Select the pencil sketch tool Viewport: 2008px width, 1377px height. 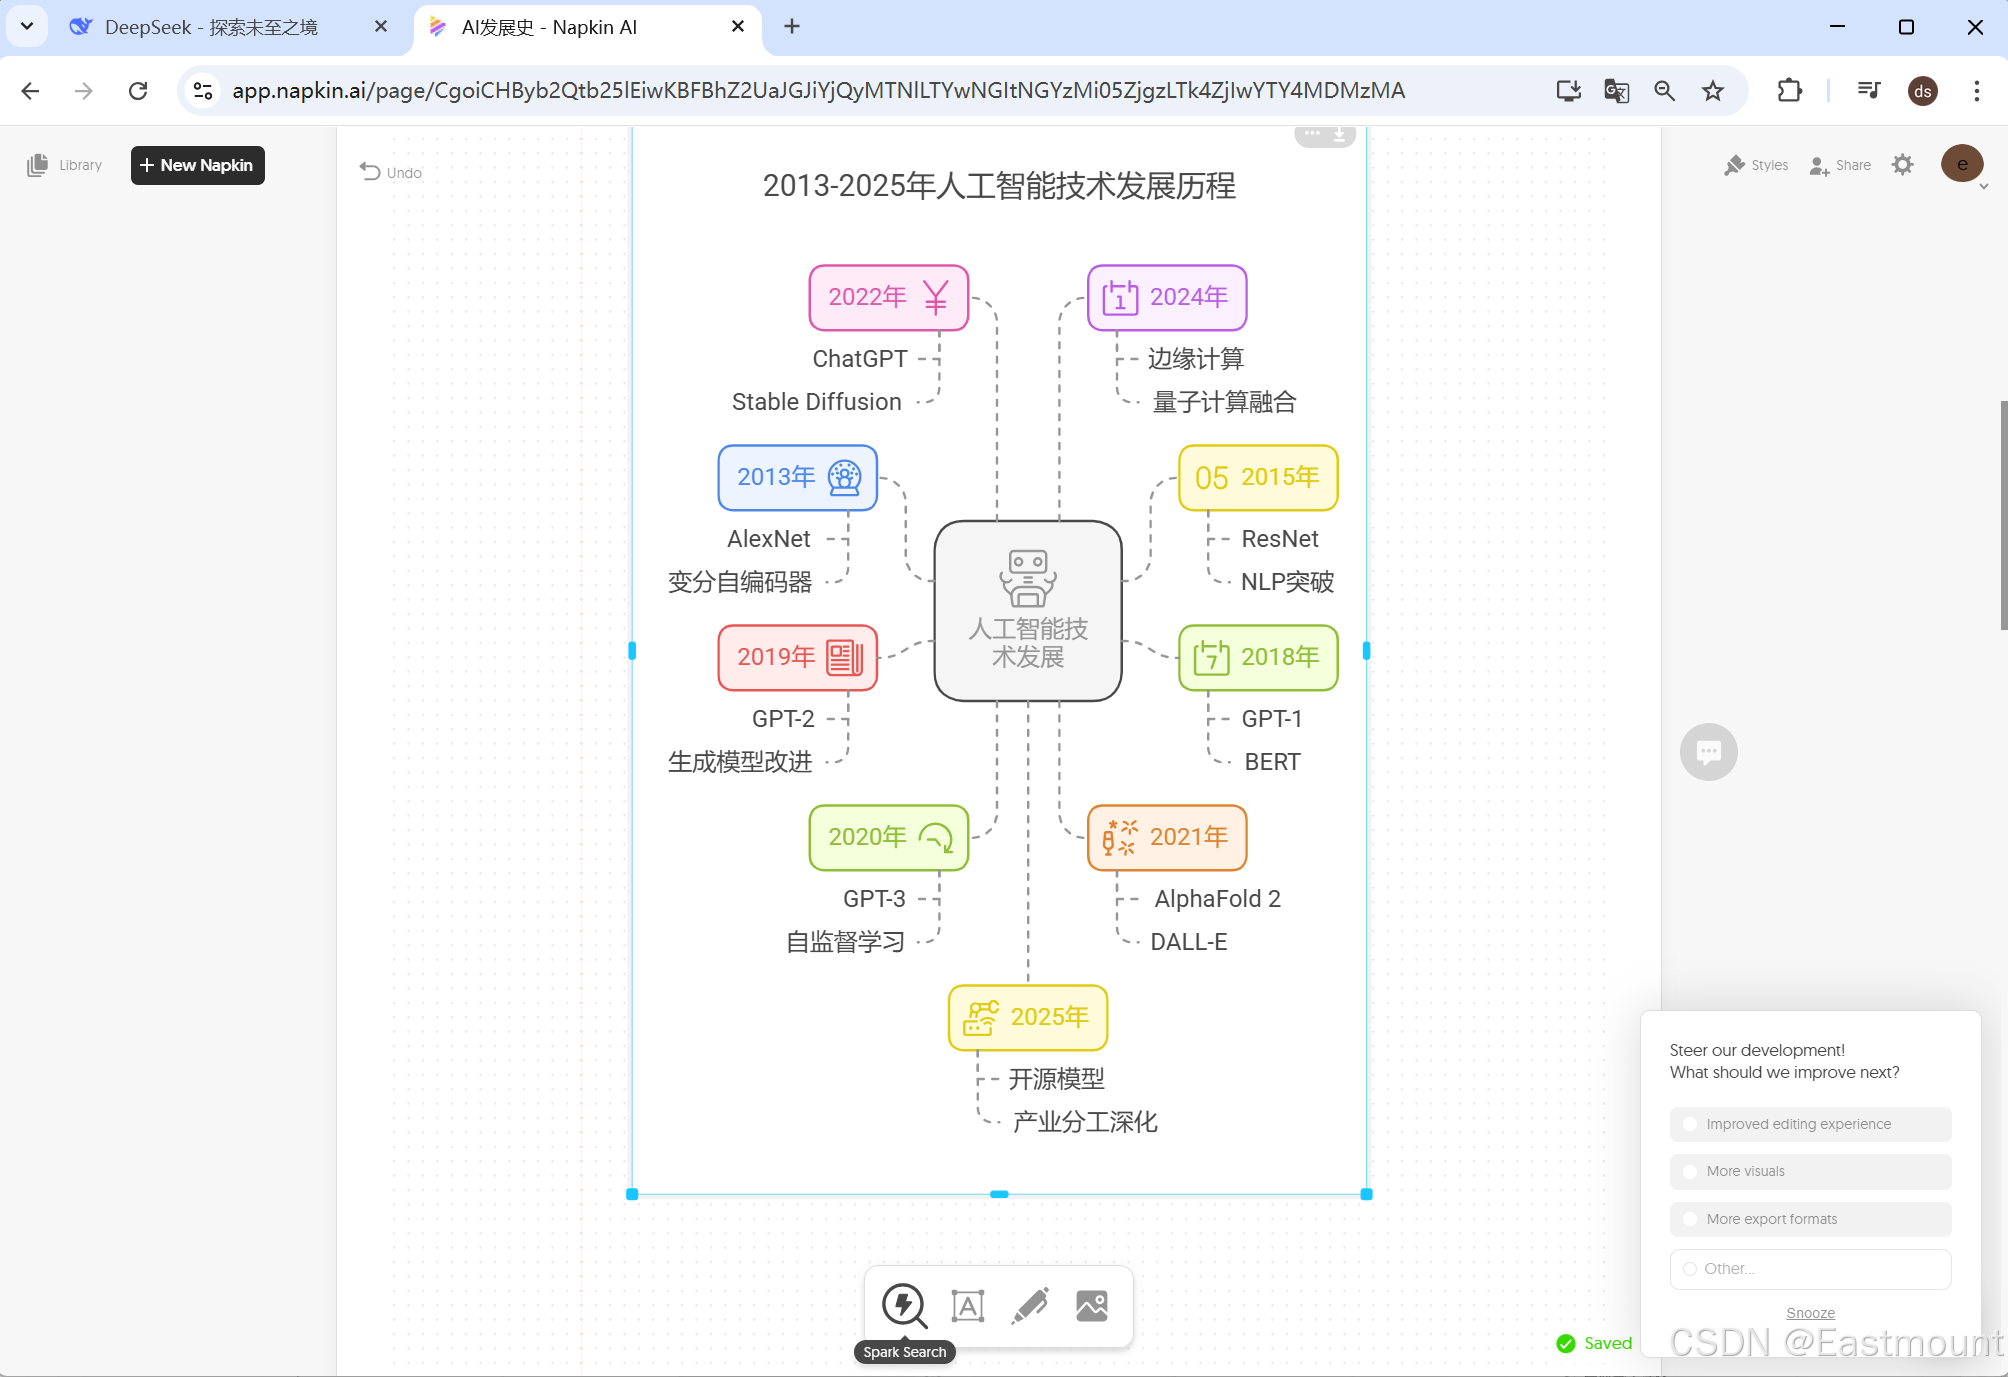(1030, 1305)
